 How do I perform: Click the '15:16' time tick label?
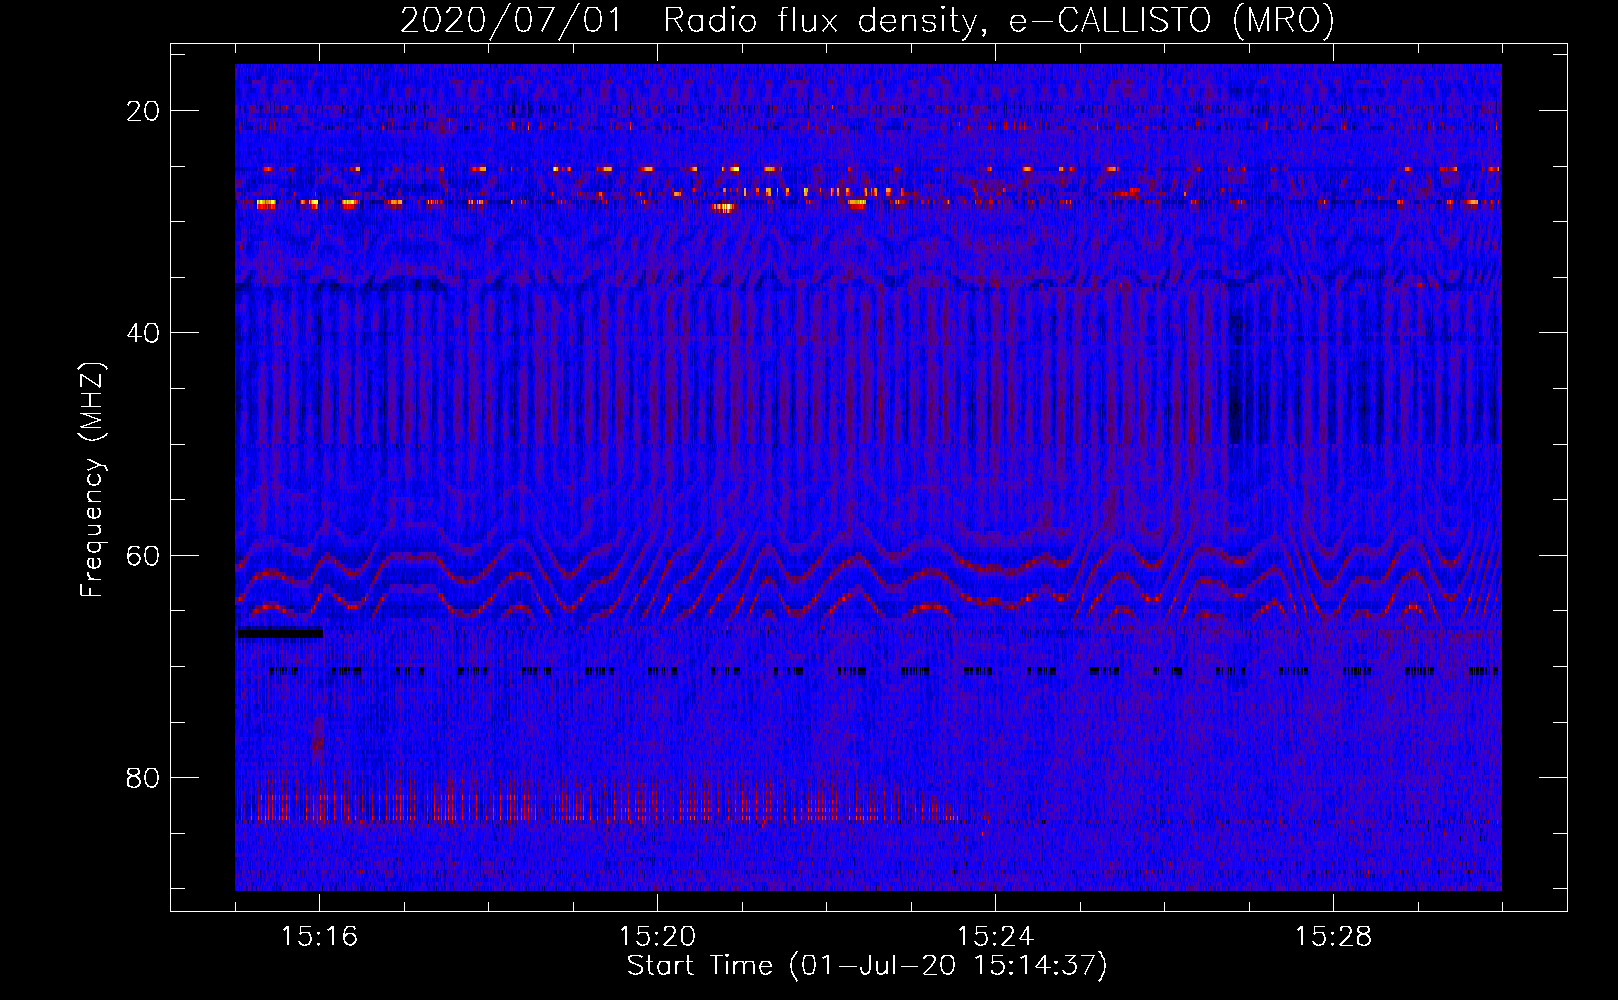pos(319,936)
